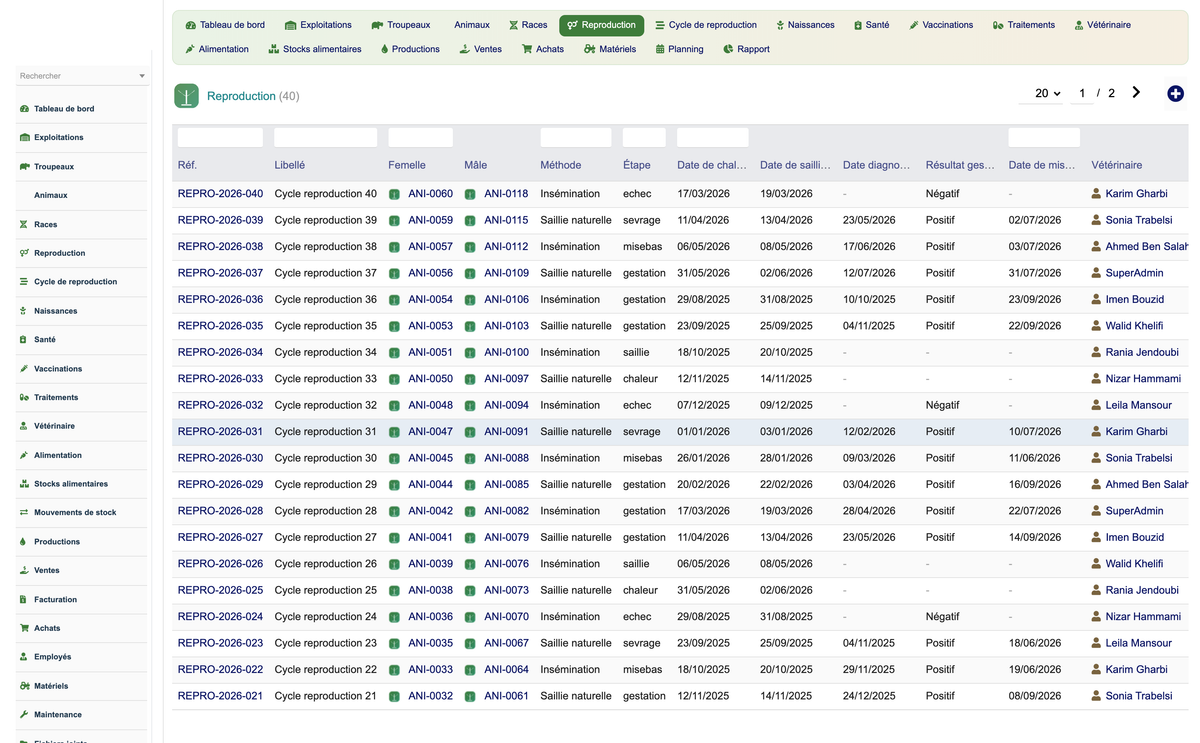Viewport: 1200px width, 743px height.
Task: Click the Planning calendar icon in top menu
Action: coord(660,49)
